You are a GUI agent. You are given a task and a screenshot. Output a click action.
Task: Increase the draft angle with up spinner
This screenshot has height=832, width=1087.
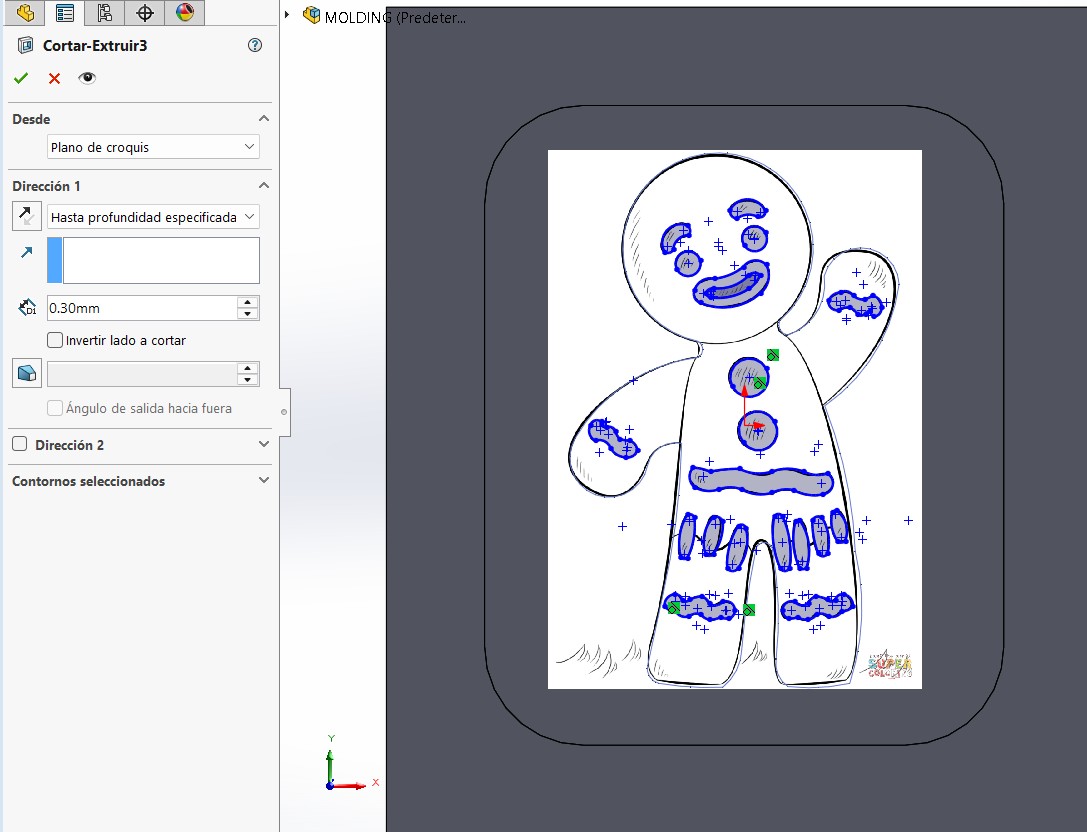pyautogui.click(x=247, y=368)
